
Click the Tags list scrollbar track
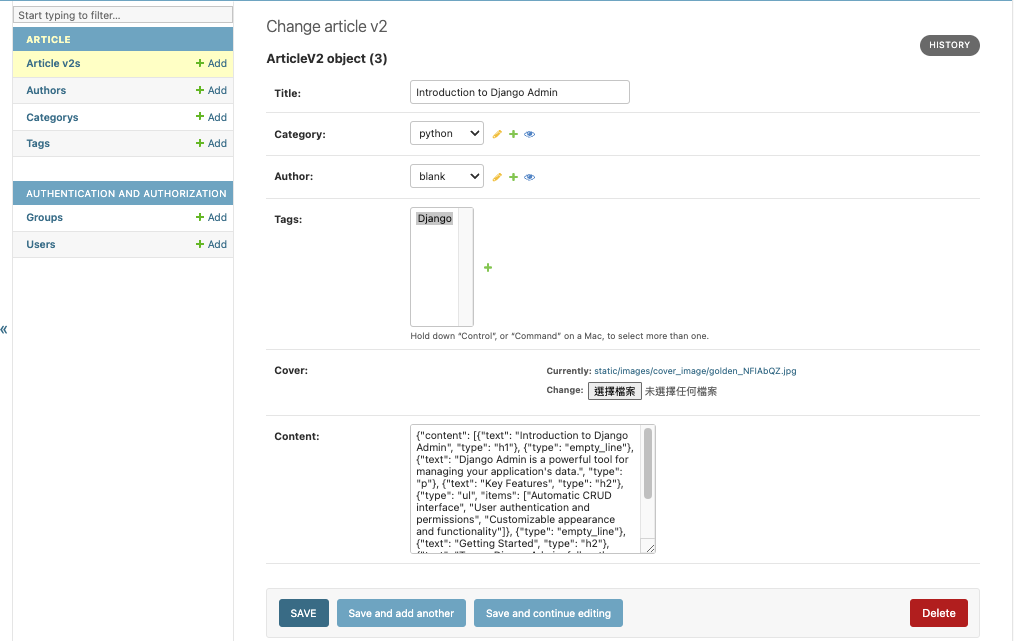point(466,267)
